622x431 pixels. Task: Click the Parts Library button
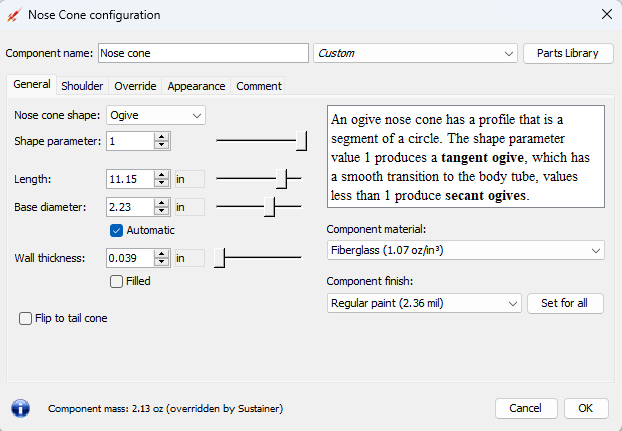(x=568, y=53)
